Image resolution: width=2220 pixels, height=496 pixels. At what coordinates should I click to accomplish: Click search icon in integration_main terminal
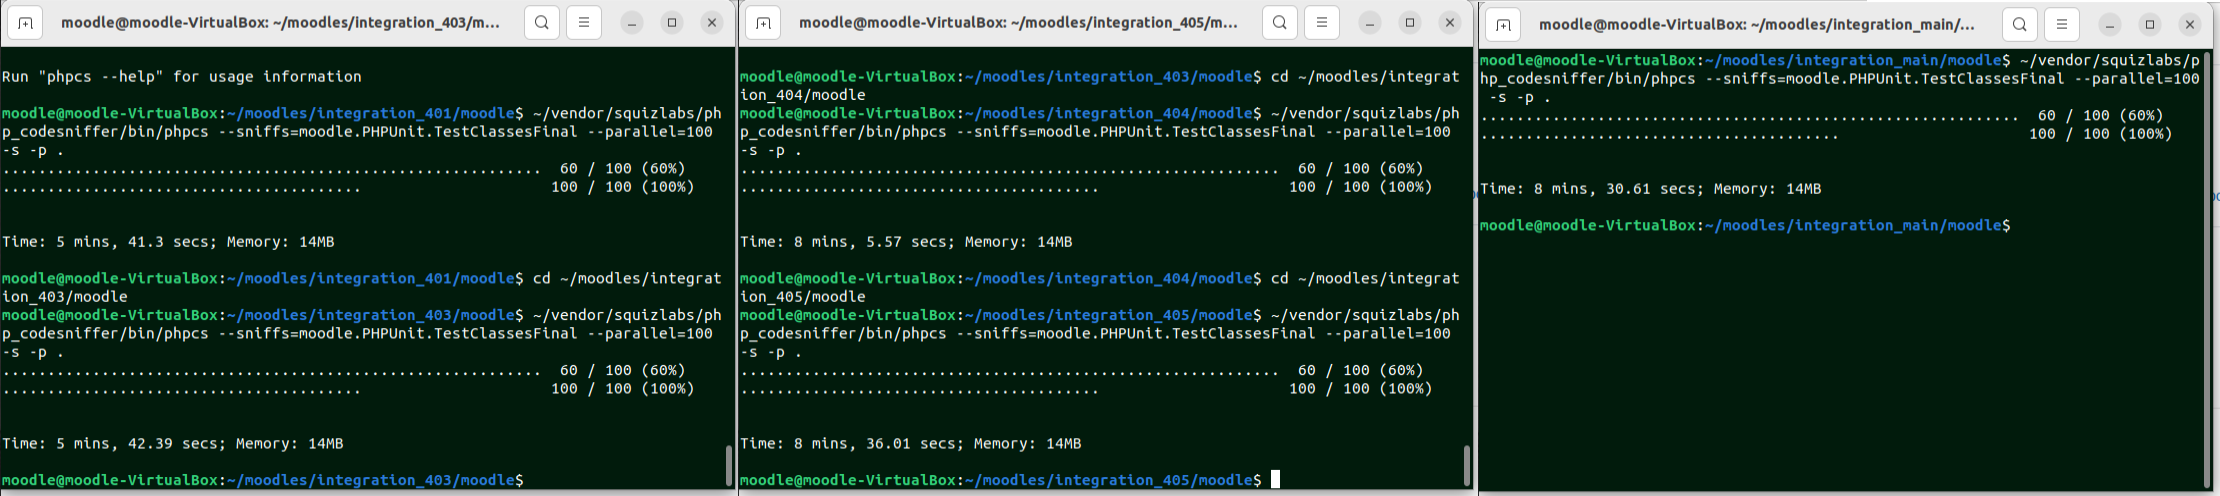pos(2020,24)
